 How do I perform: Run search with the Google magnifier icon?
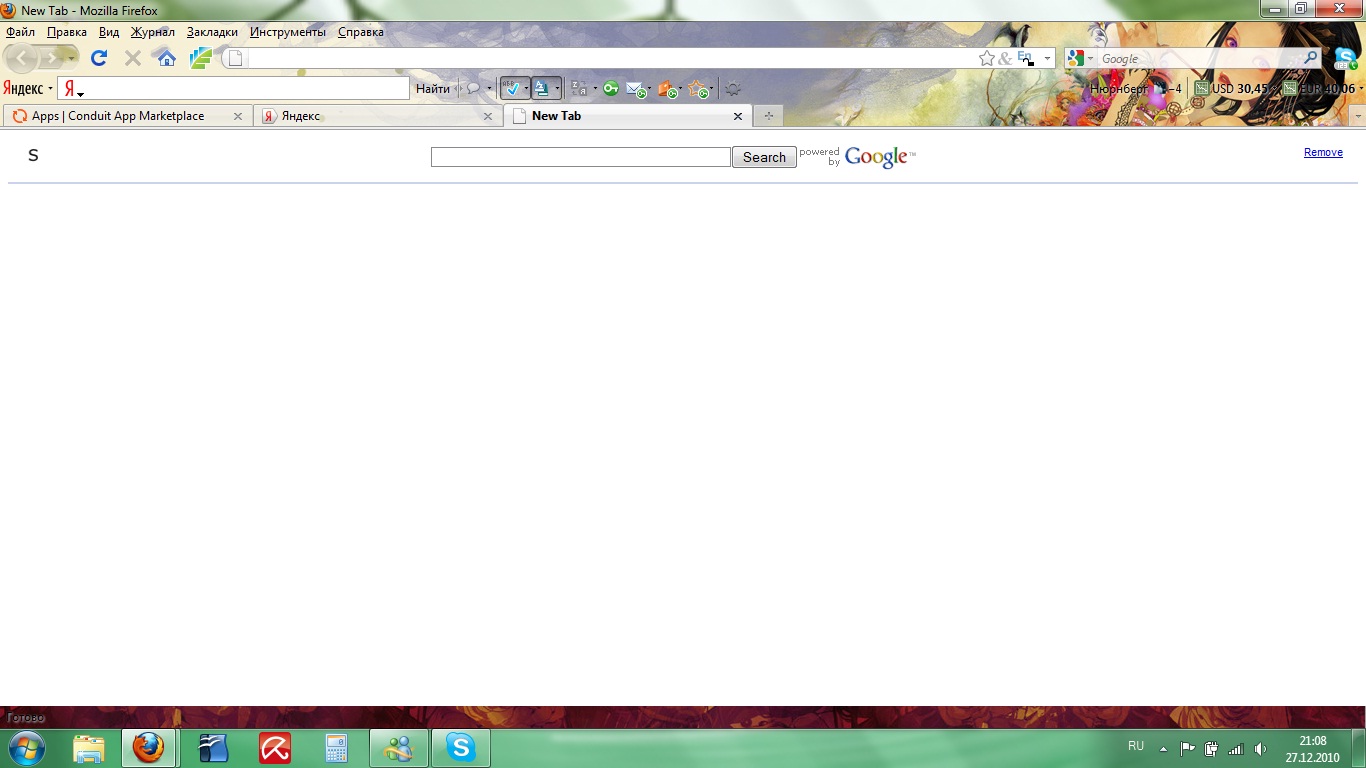1311,58
